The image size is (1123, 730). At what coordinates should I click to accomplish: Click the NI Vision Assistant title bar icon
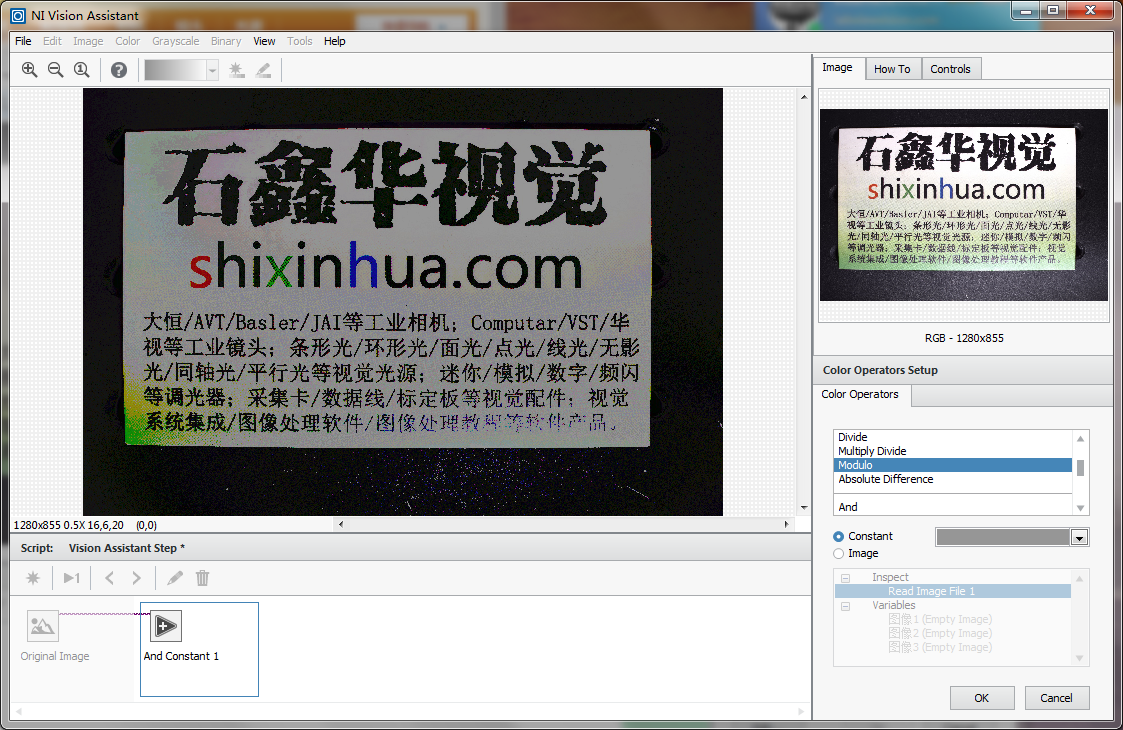point(18,15)
